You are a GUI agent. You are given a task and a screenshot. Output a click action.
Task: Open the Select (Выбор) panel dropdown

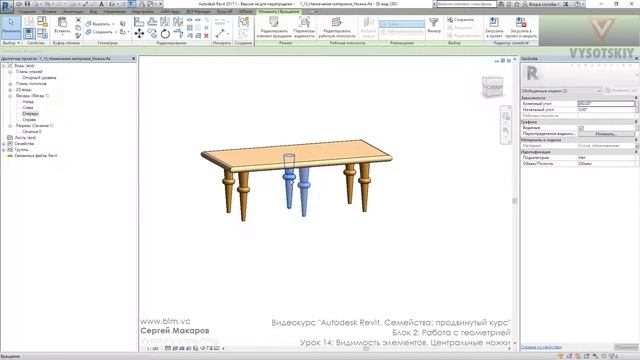11,43
